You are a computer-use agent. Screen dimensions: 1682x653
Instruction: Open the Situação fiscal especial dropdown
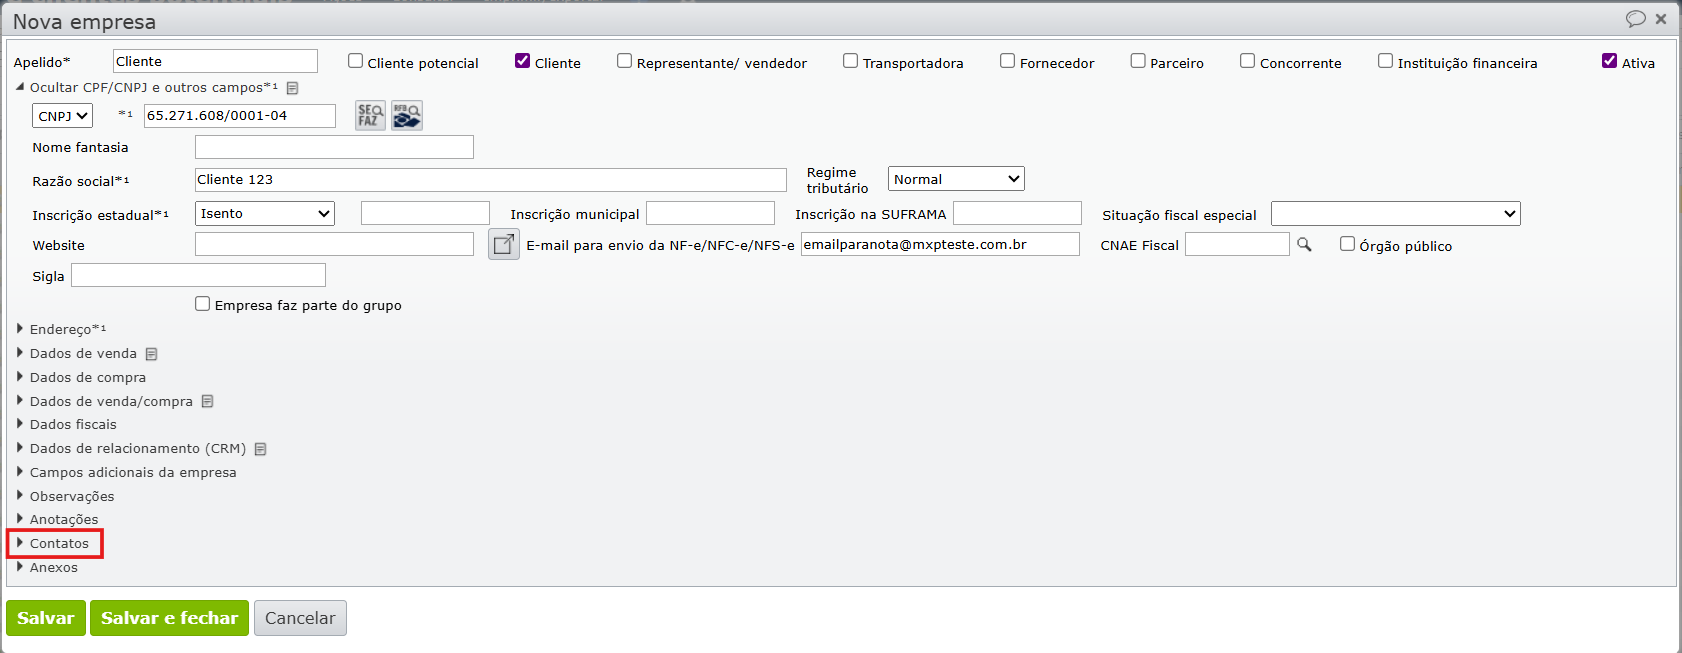pyautogui.click(x=1395, y=214)
